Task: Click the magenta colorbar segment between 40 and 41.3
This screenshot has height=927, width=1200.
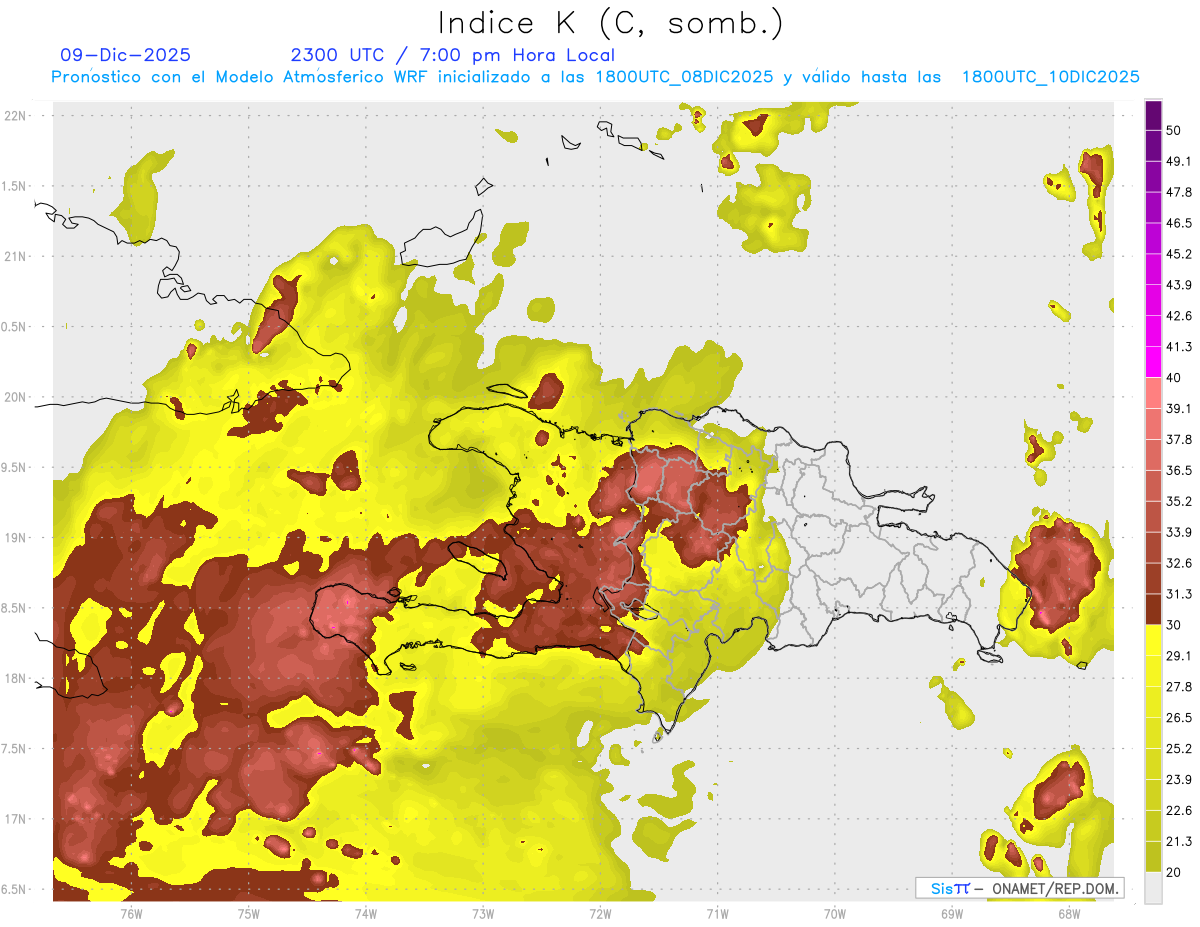Action: point(1153,362)
